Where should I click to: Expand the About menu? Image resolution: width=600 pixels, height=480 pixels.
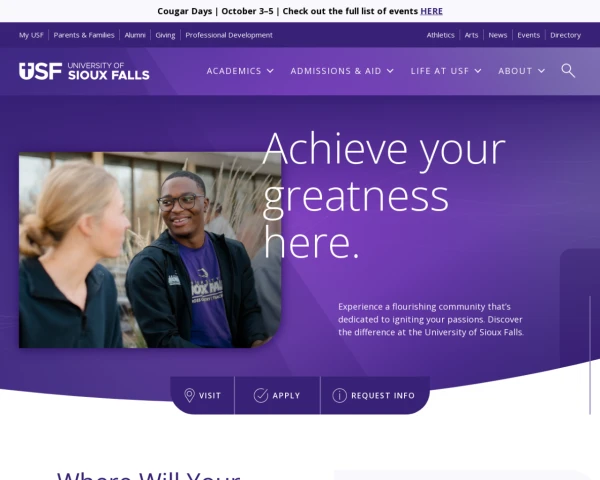click(x=521, y=71)
